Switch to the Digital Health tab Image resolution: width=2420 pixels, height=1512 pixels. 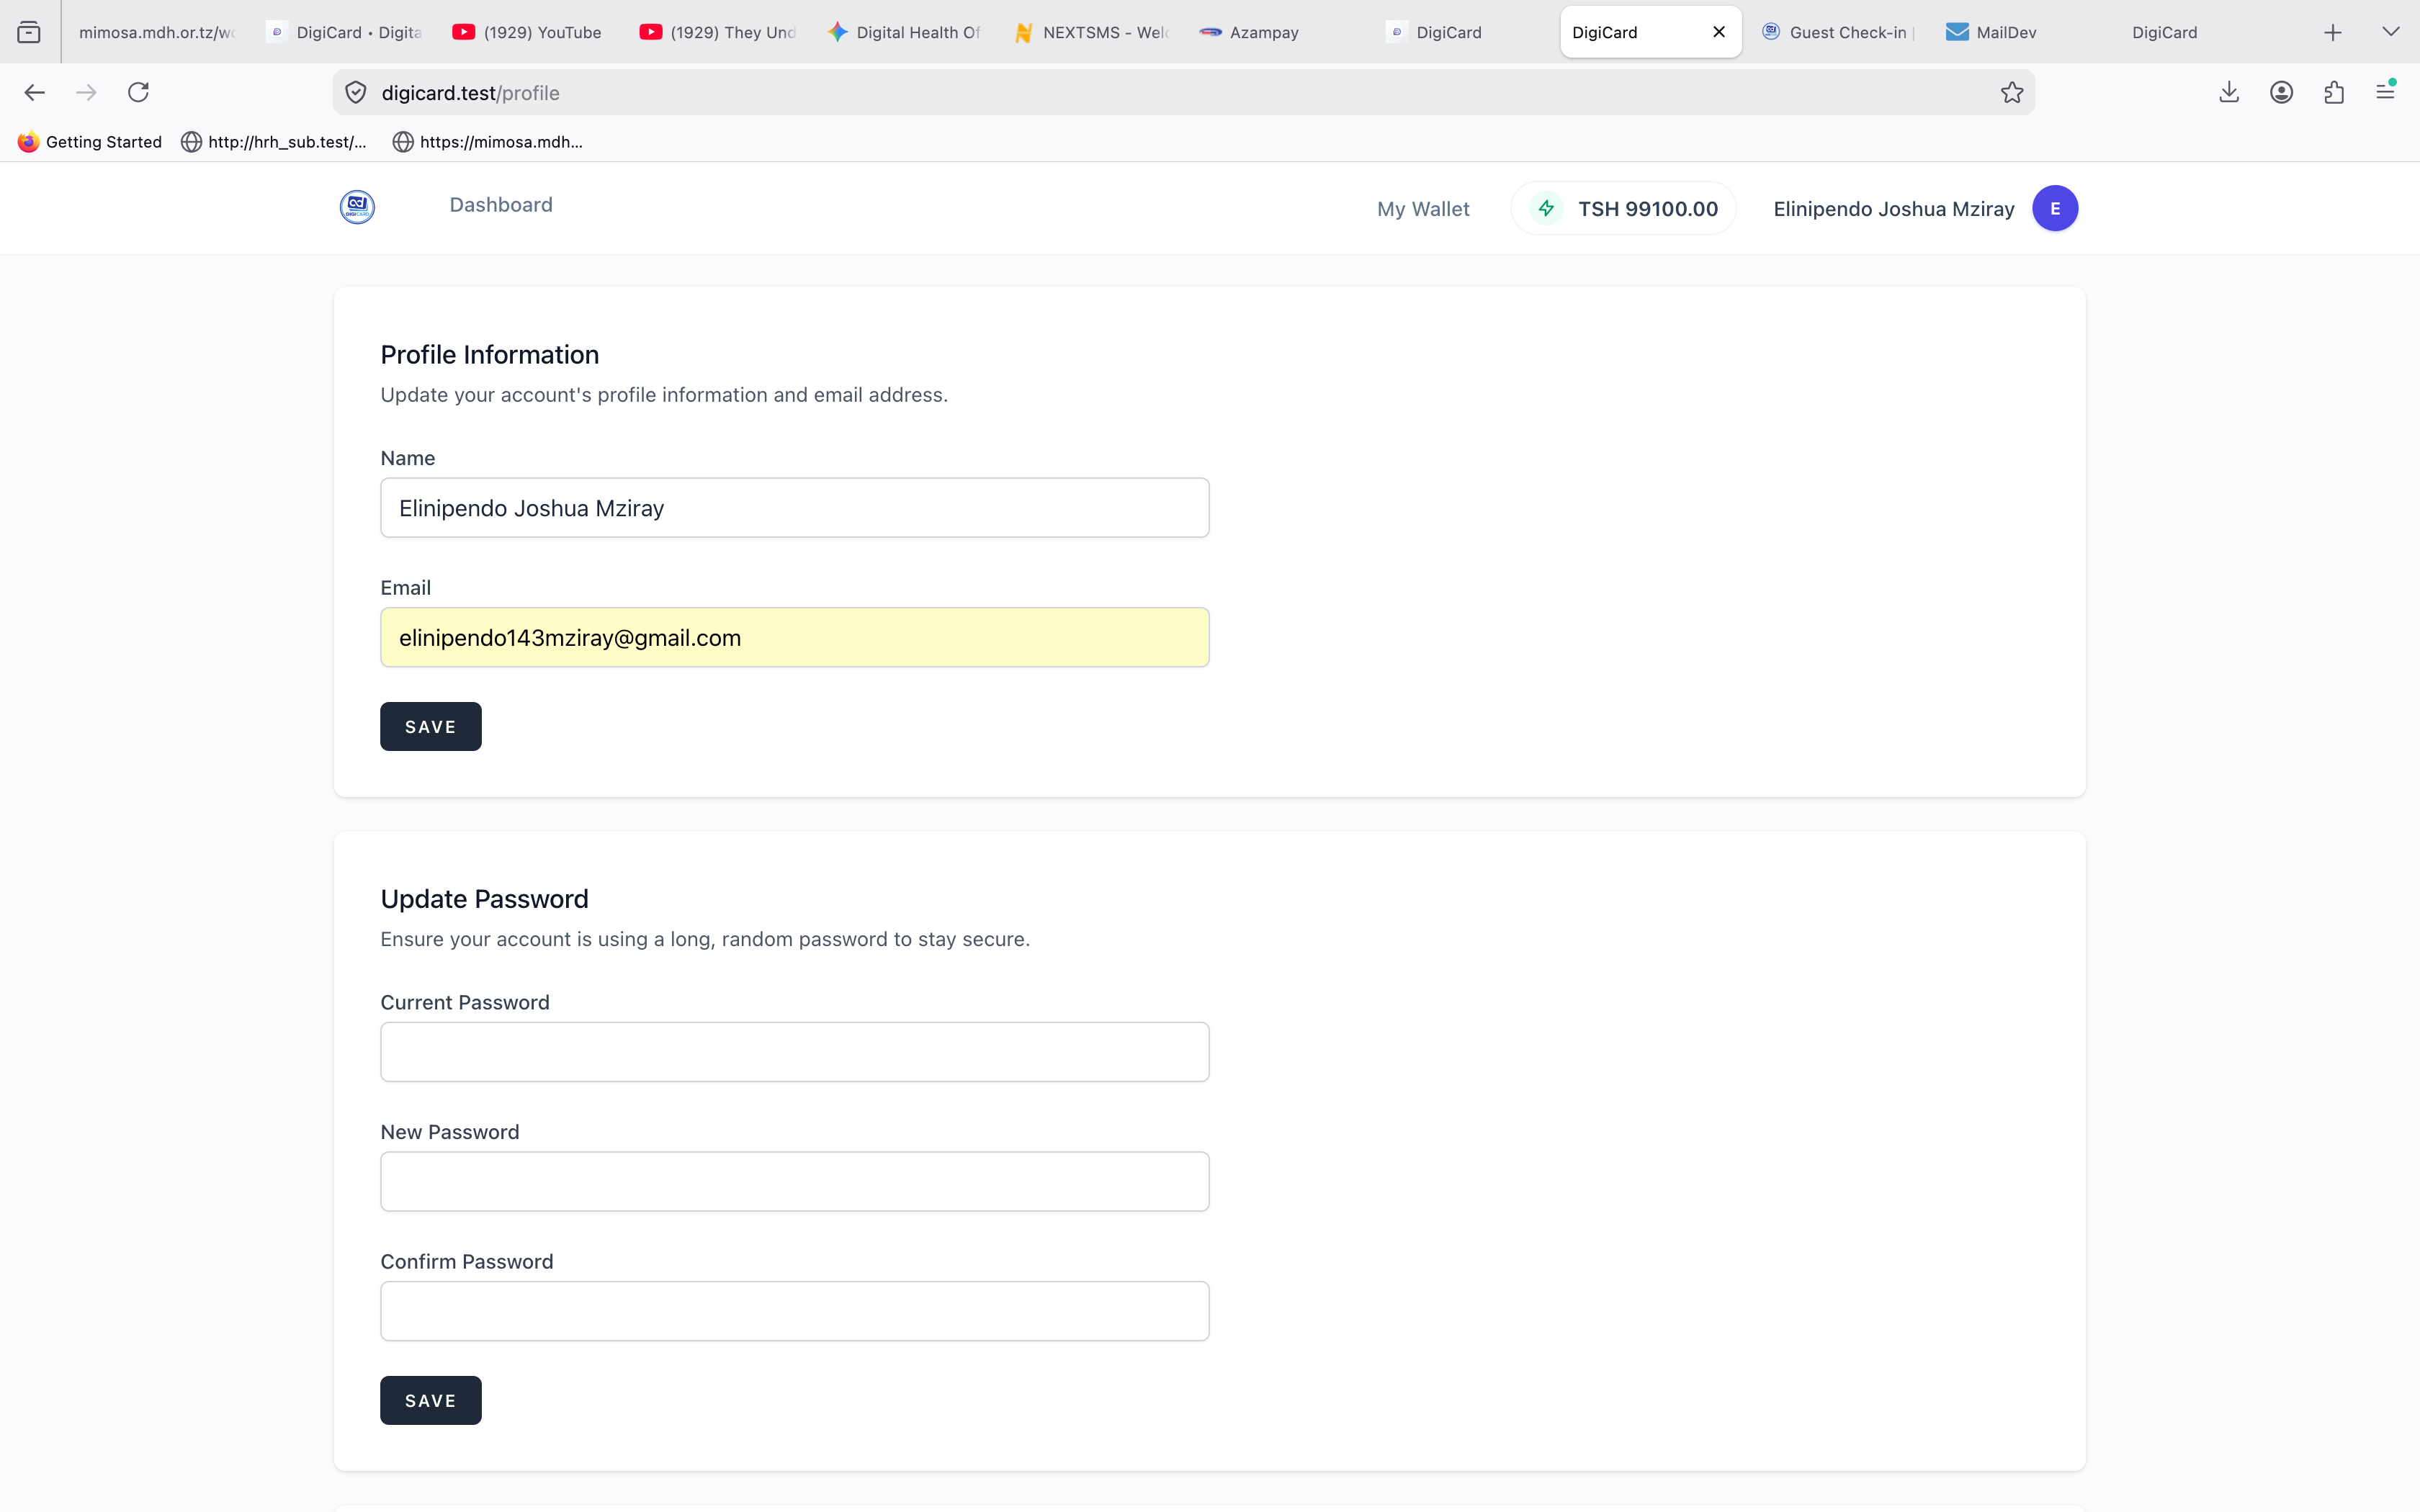pos(905,32)
